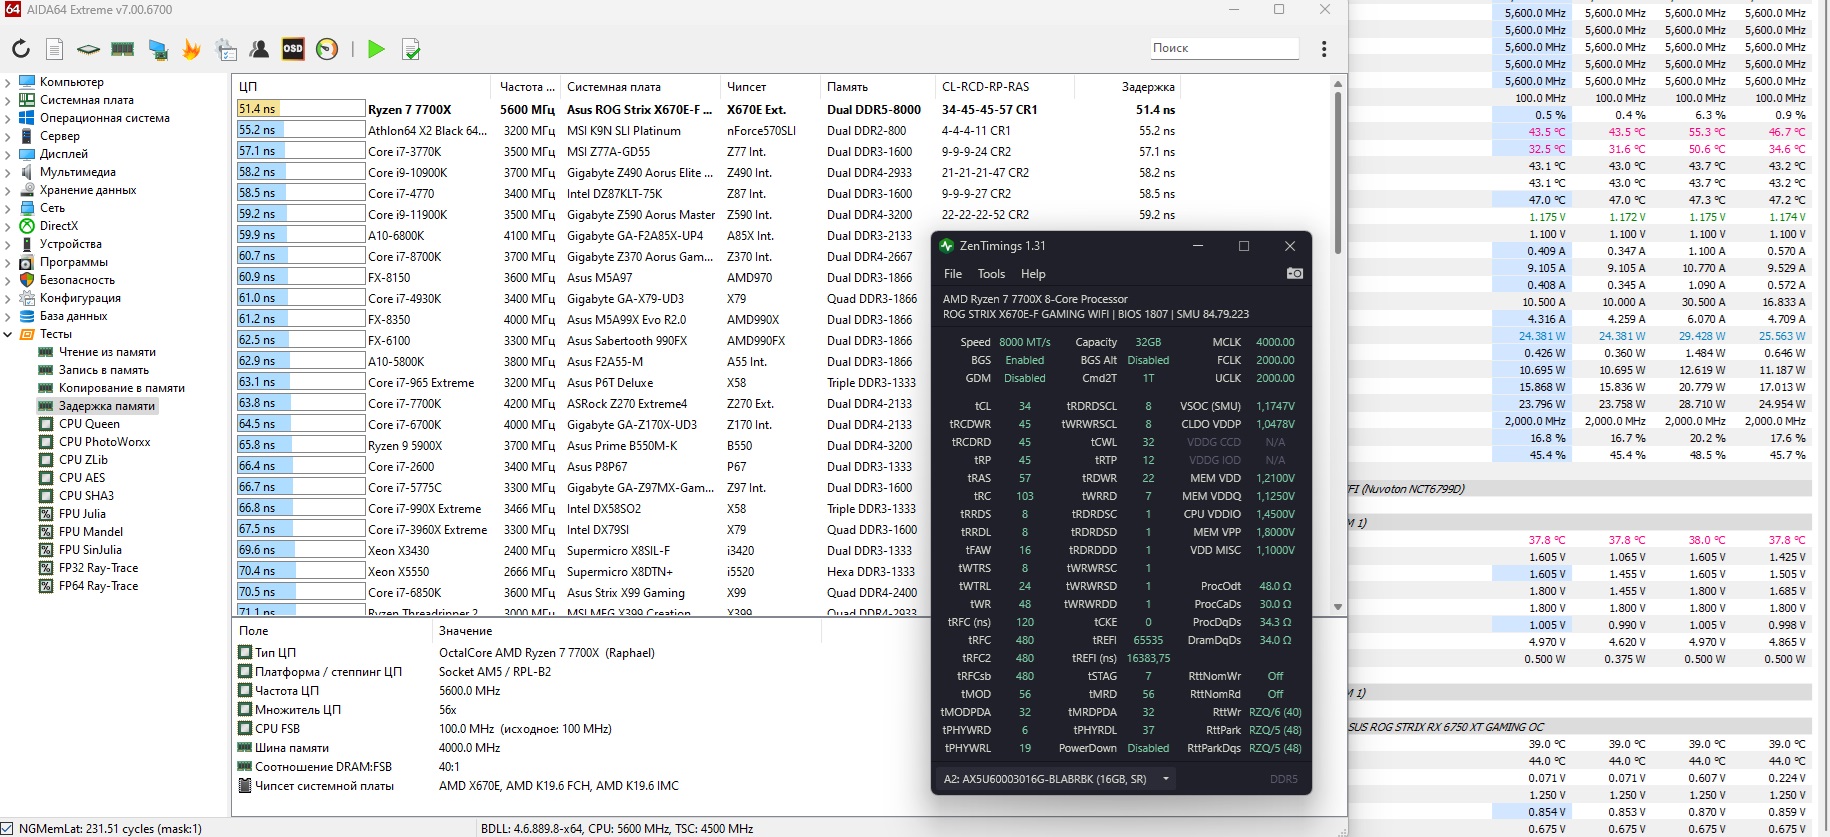Expand the Компьютер tree node
Viewport: 1830px width, 837px height.
(8, 82)
